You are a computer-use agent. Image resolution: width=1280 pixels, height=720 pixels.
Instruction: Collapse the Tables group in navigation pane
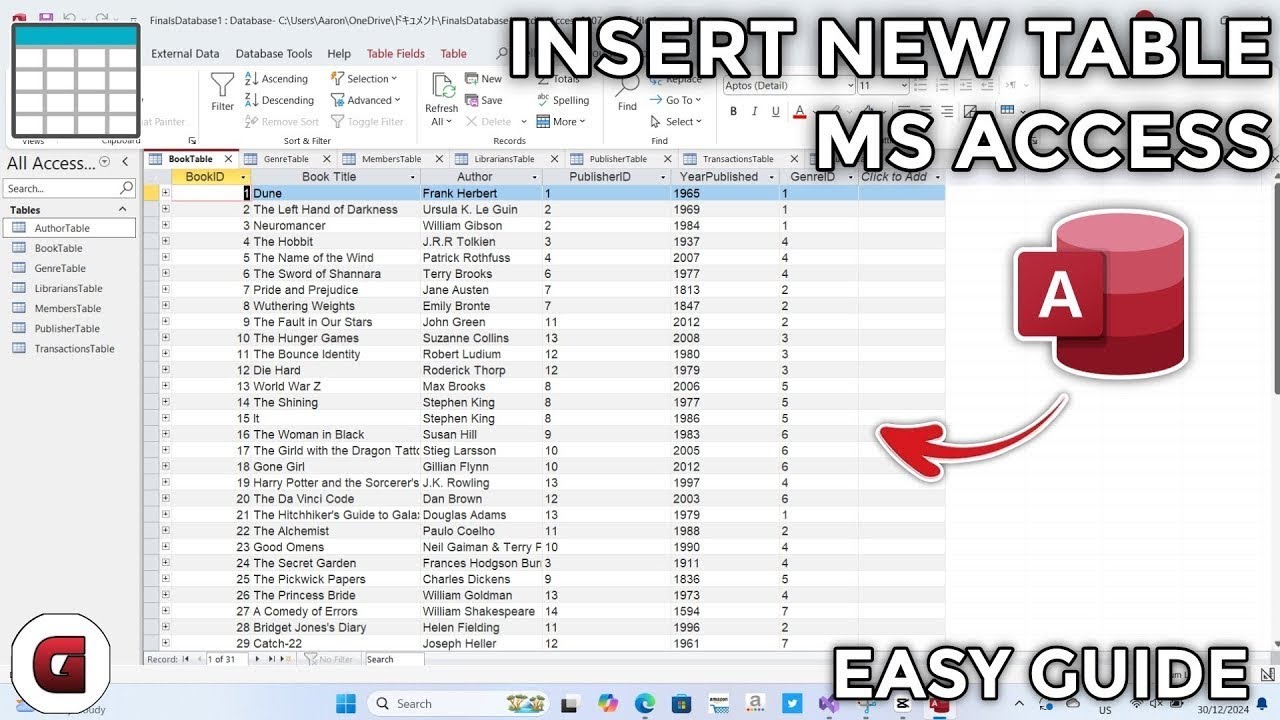[123, 210]
